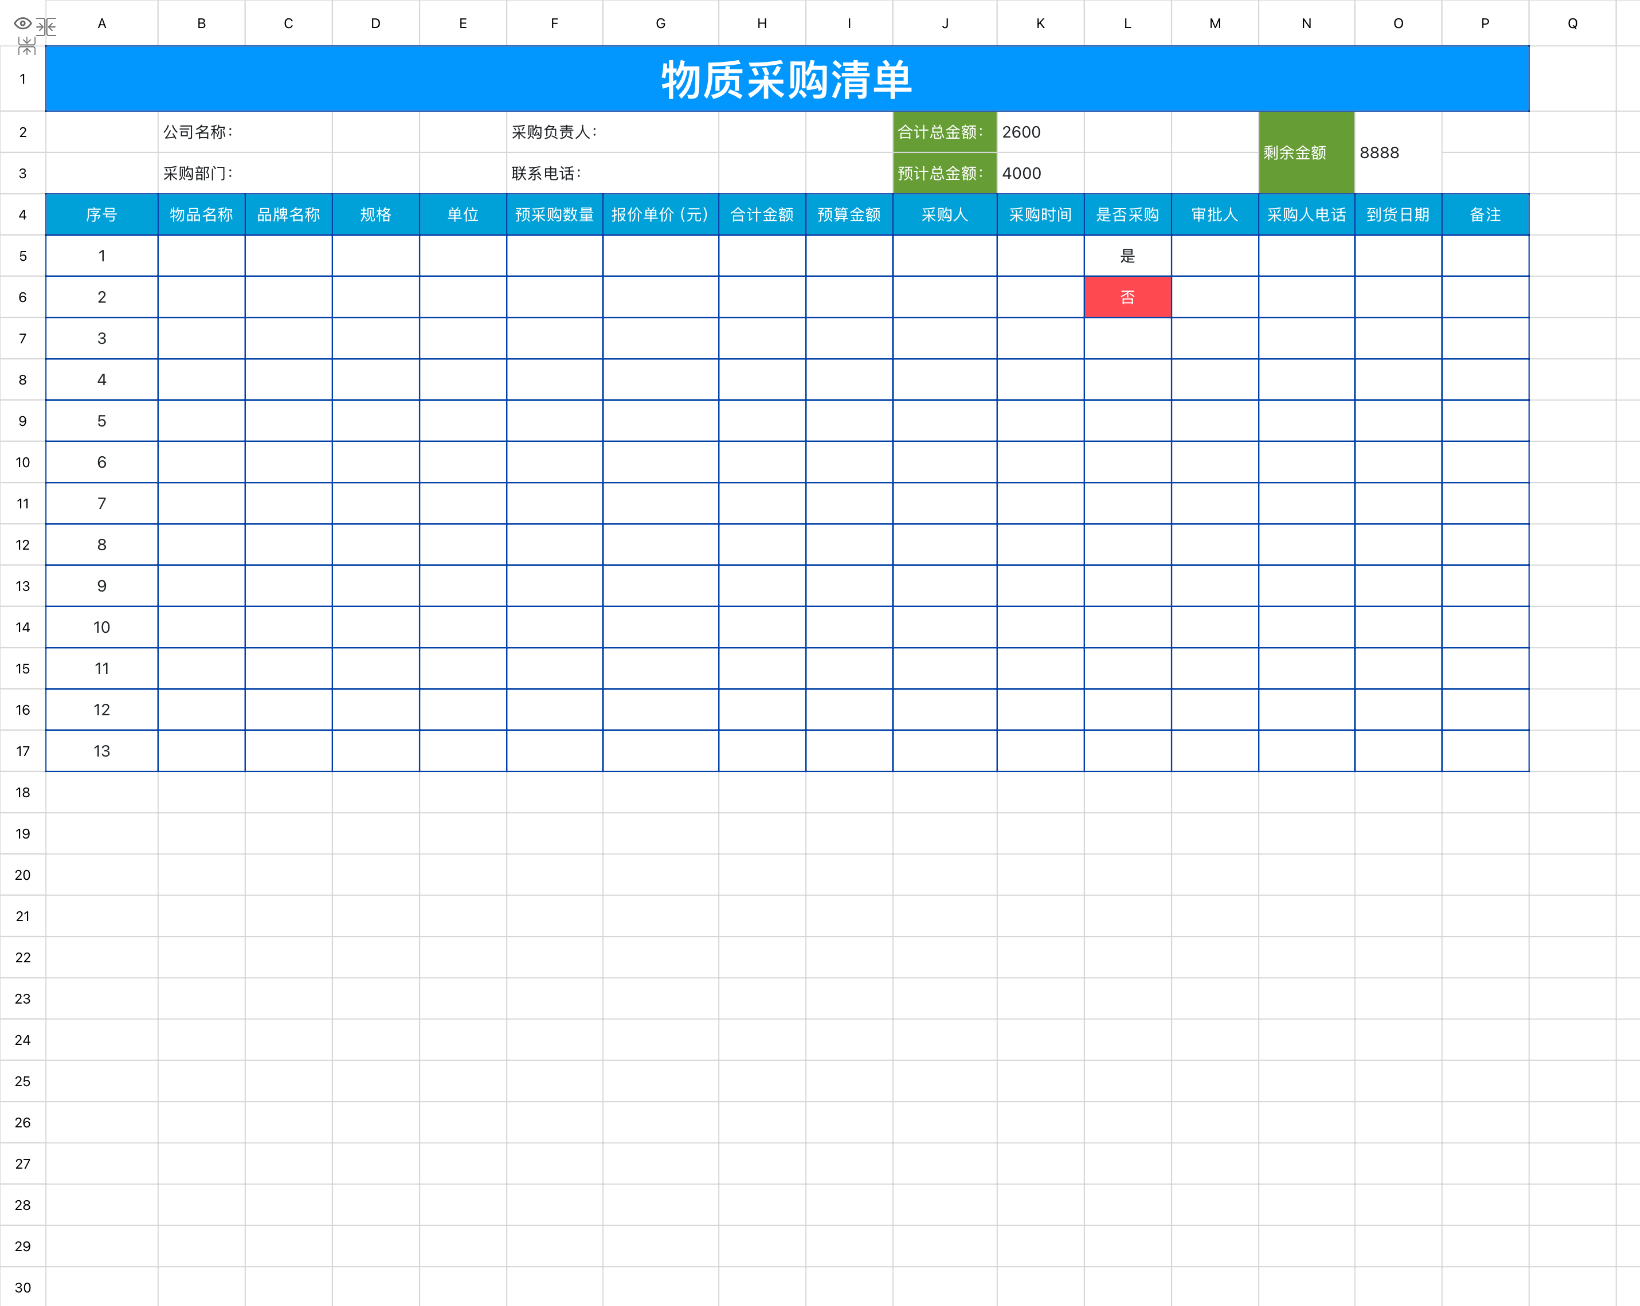1640x1306 pixels.
Task: Select row header 17
Action: point(23,751)
